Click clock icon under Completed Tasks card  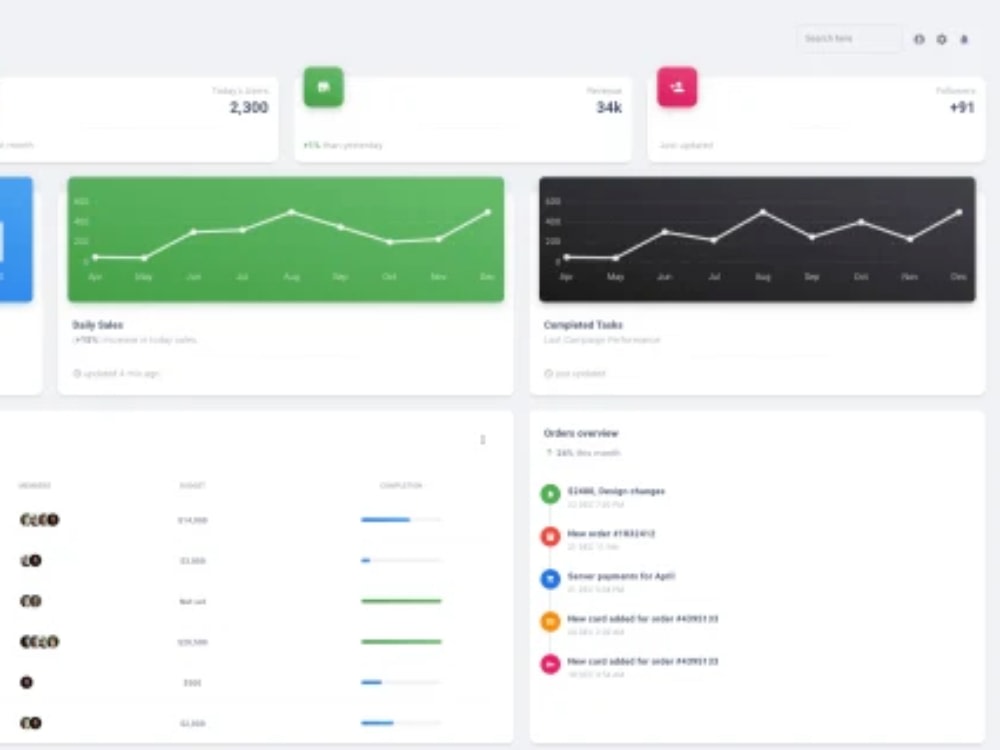pos(548,373)
